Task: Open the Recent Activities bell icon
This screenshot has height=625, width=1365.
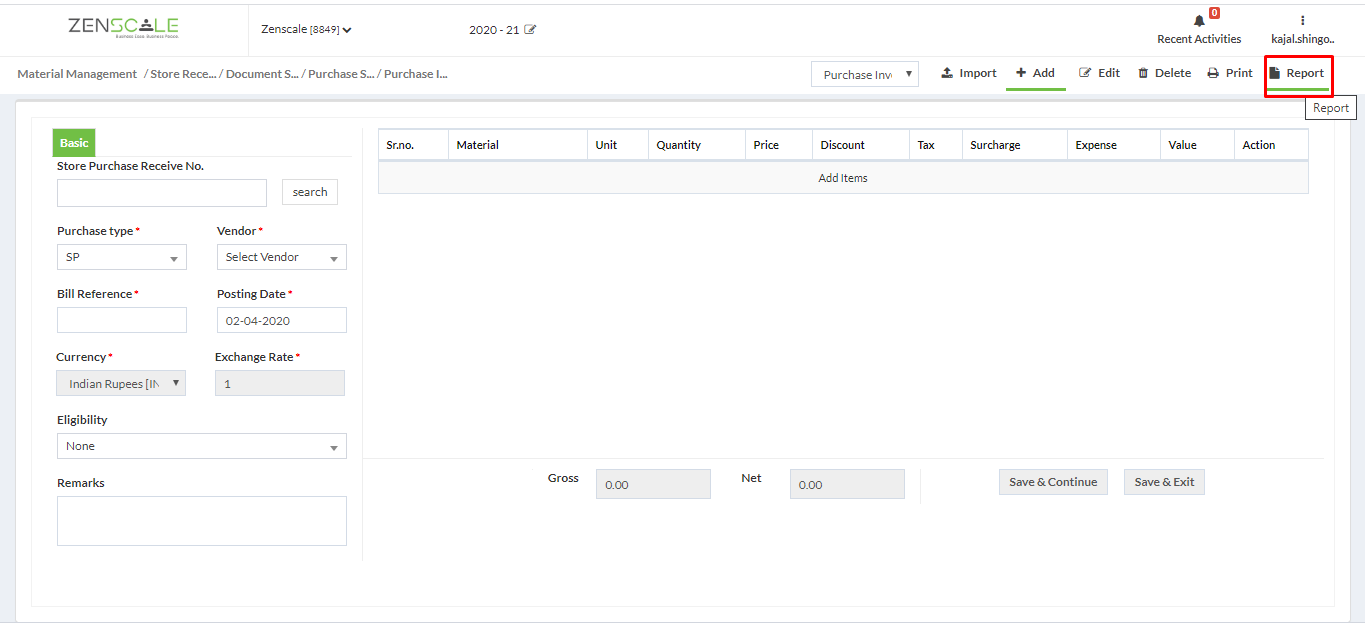Action: tap(1199, 21)
